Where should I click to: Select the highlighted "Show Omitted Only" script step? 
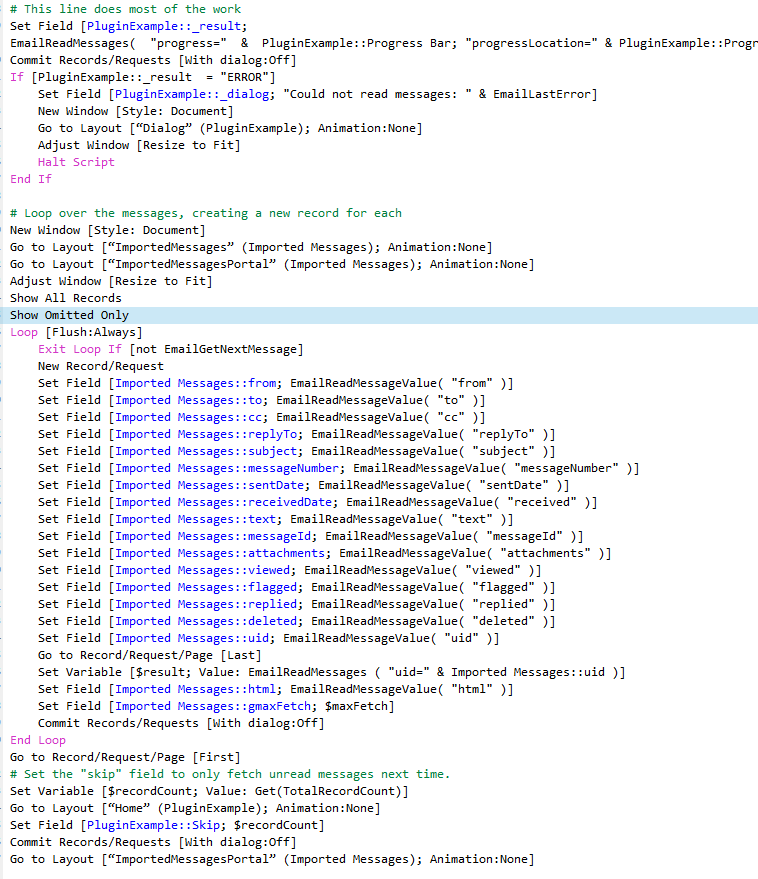[x=69, y=315]
